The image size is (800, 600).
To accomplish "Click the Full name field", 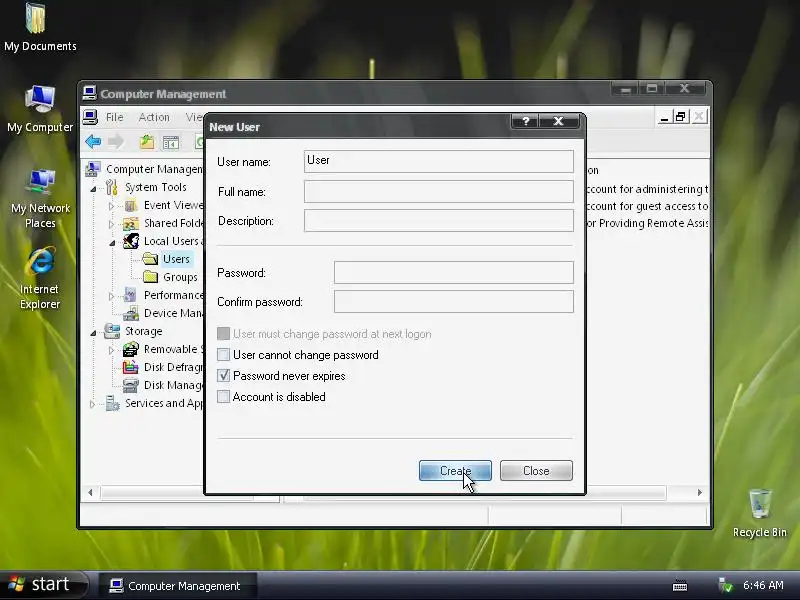I will (439, 191).
